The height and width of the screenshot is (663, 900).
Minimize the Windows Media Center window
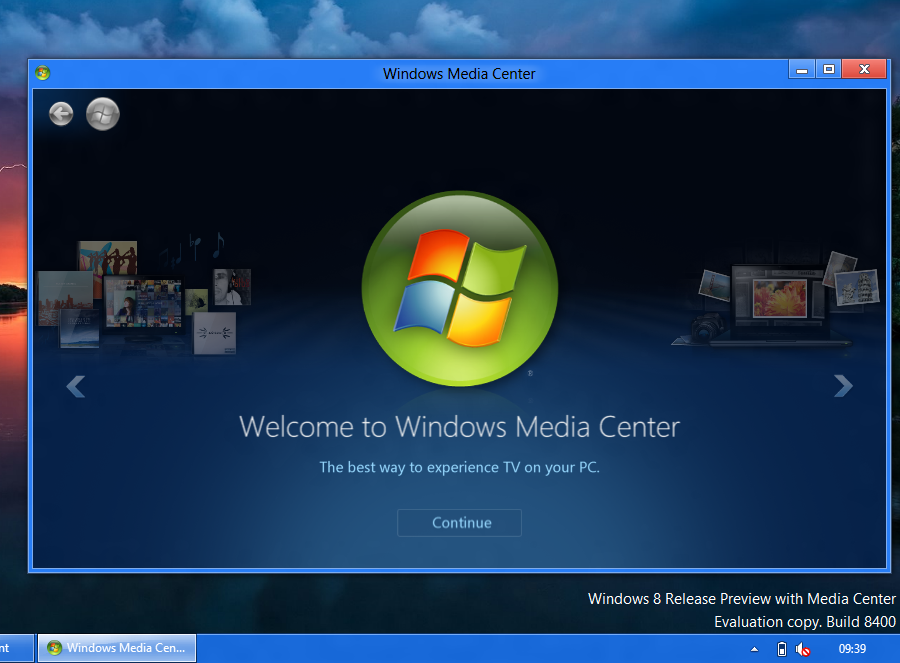point(801,70)
